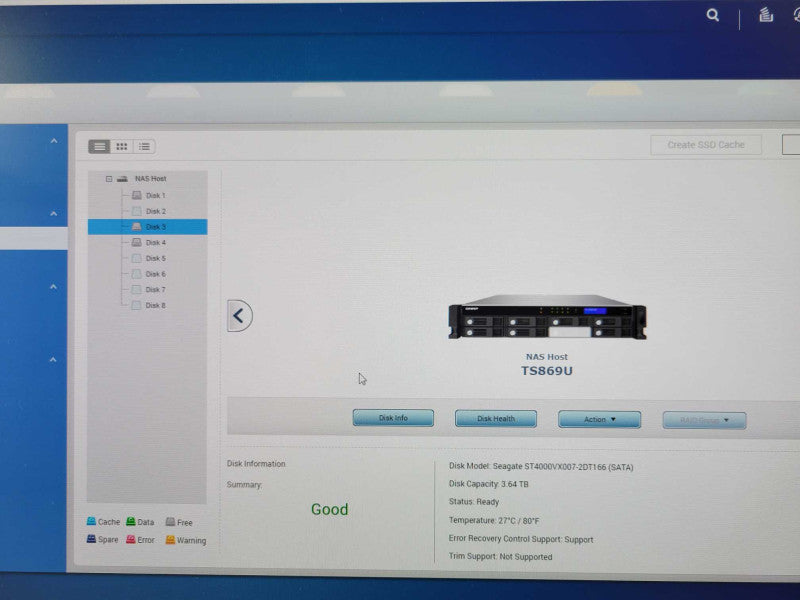Select Disk 8 in the tree
This screenshot has height=600, width=800.
(x=156, y=305)
